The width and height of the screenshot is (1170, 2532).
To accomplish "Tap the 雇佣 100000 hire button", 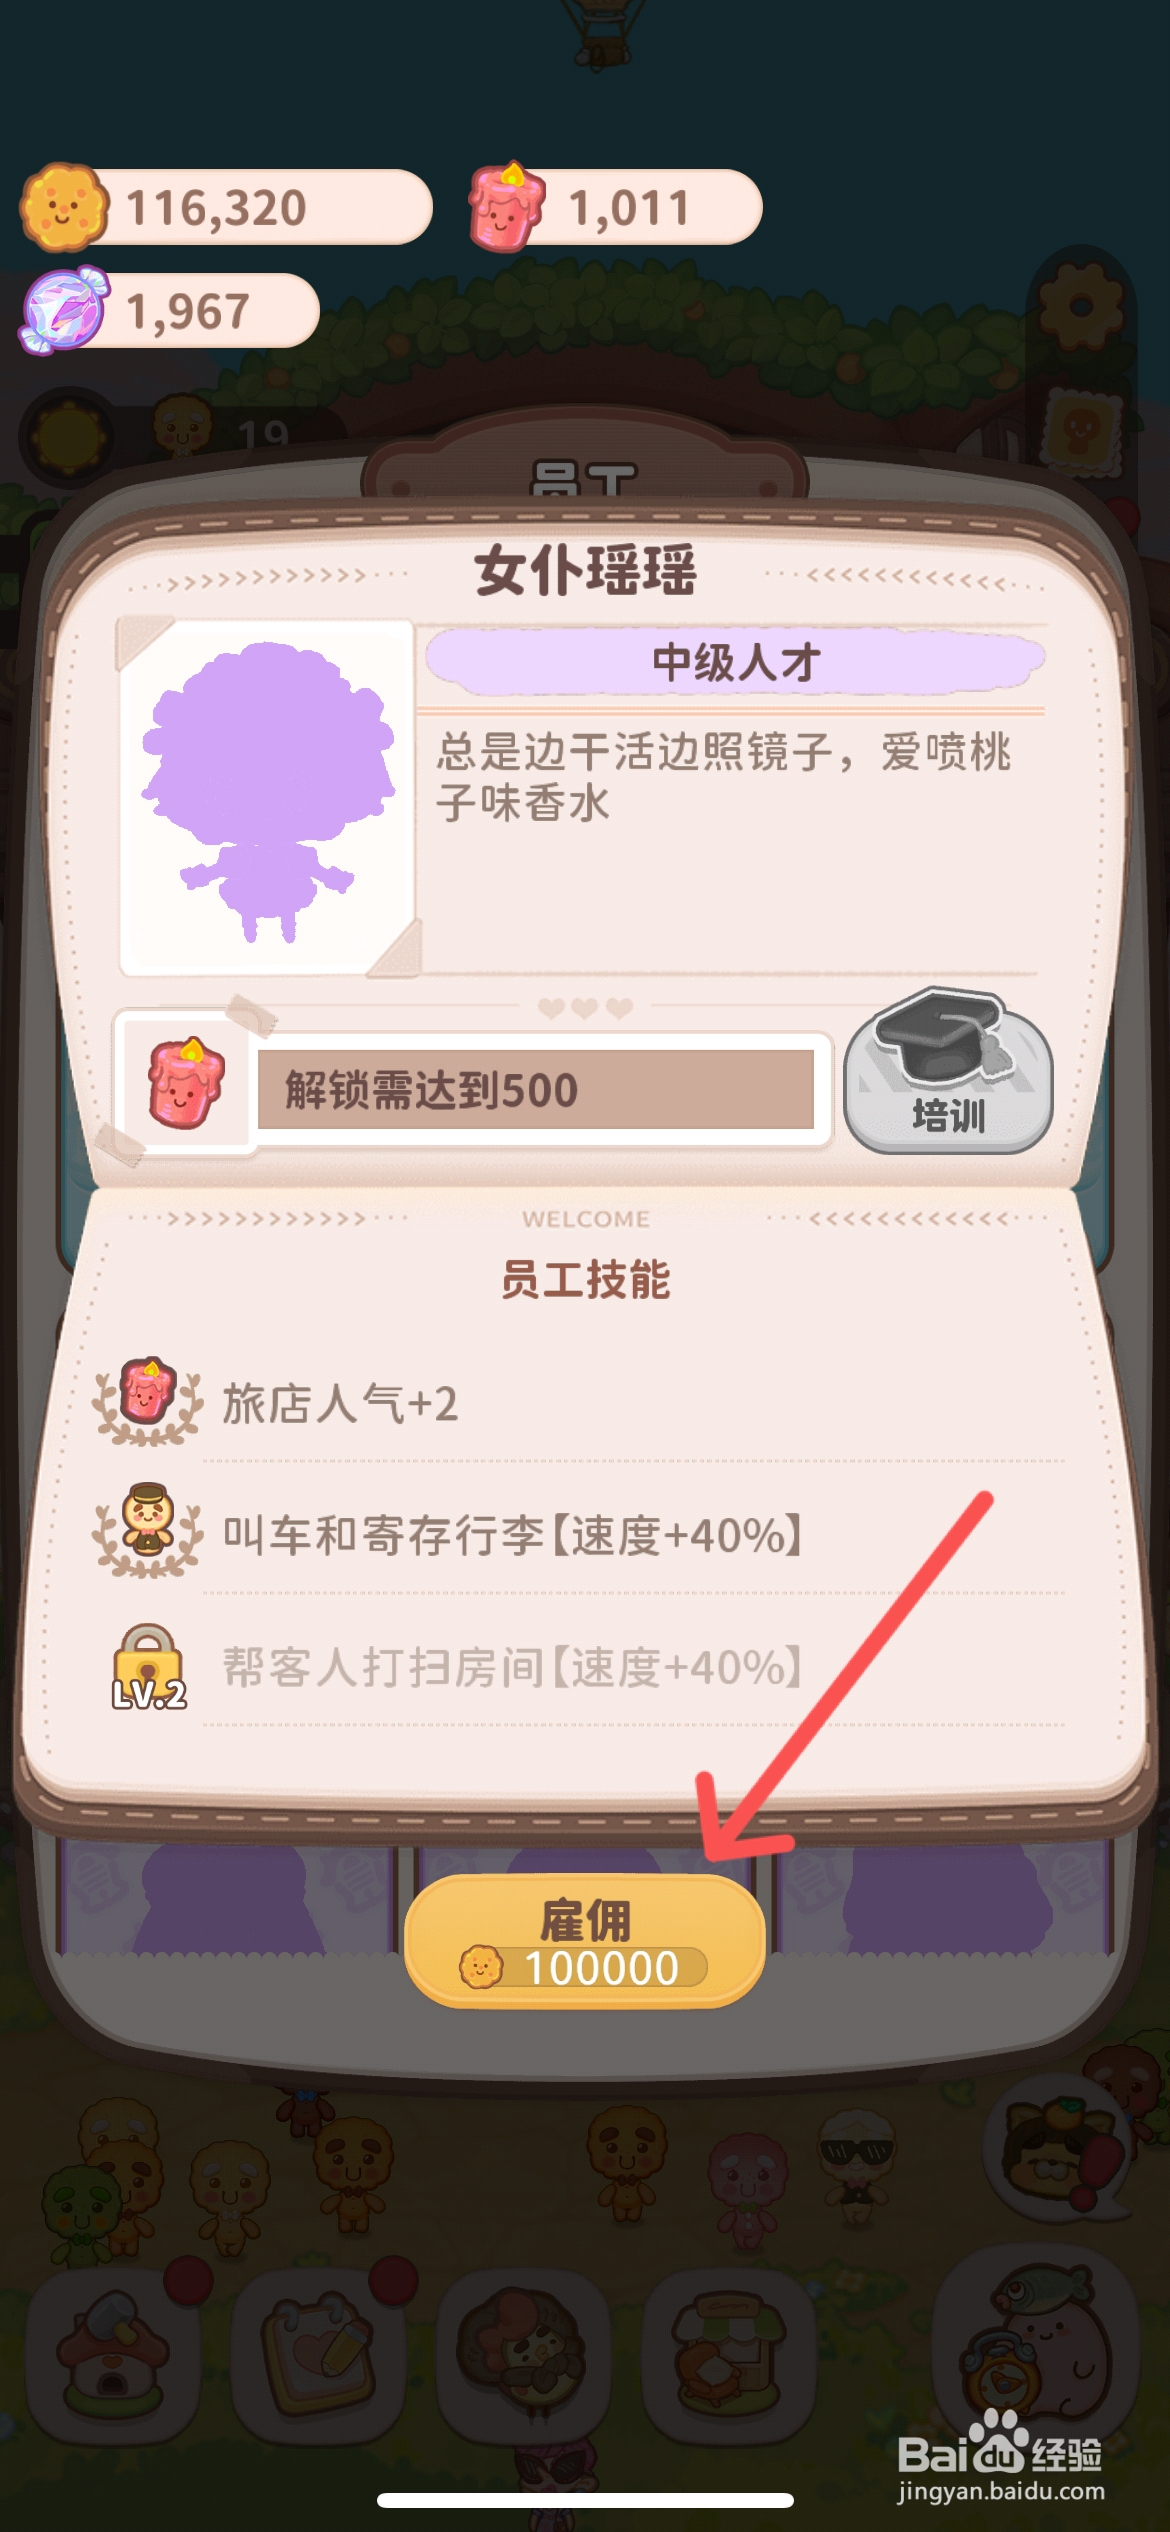I will click(585, 1940).
